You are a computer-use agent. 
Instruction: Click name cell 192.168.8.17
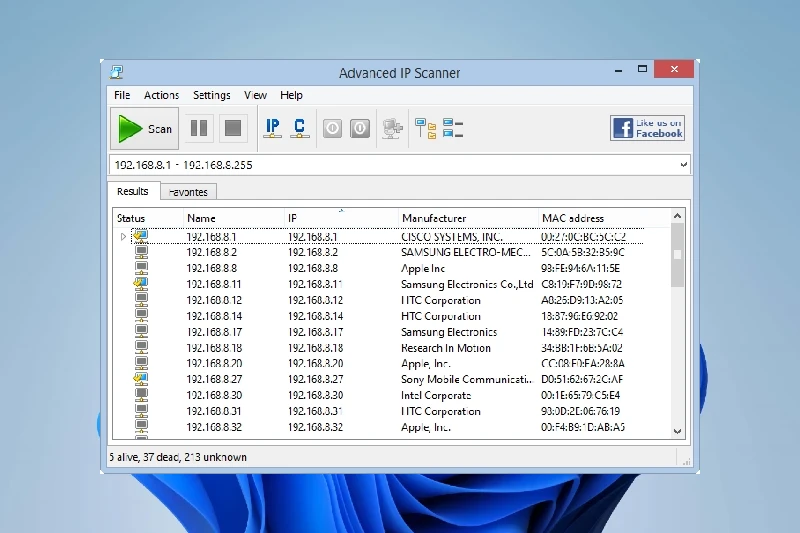tap(214, 332)
